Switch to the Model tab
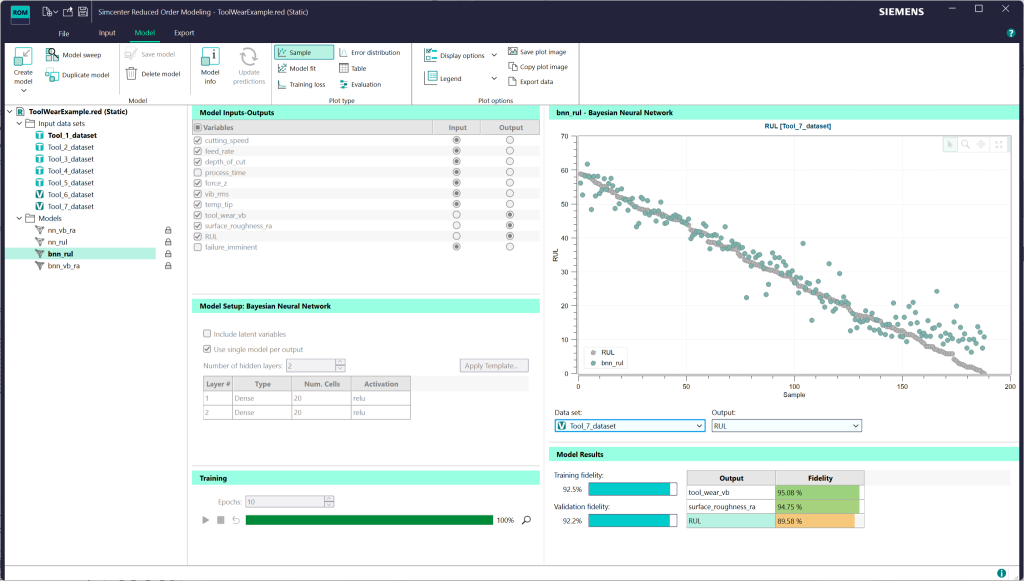 coord(144,33)
